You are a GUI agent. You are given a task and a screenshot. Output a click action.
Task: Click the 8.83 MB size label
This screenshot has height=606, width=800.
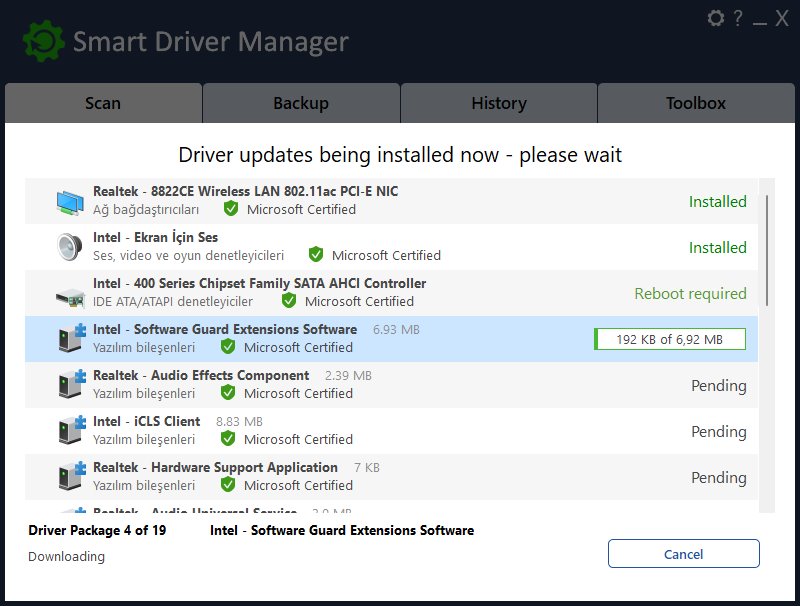239,421
